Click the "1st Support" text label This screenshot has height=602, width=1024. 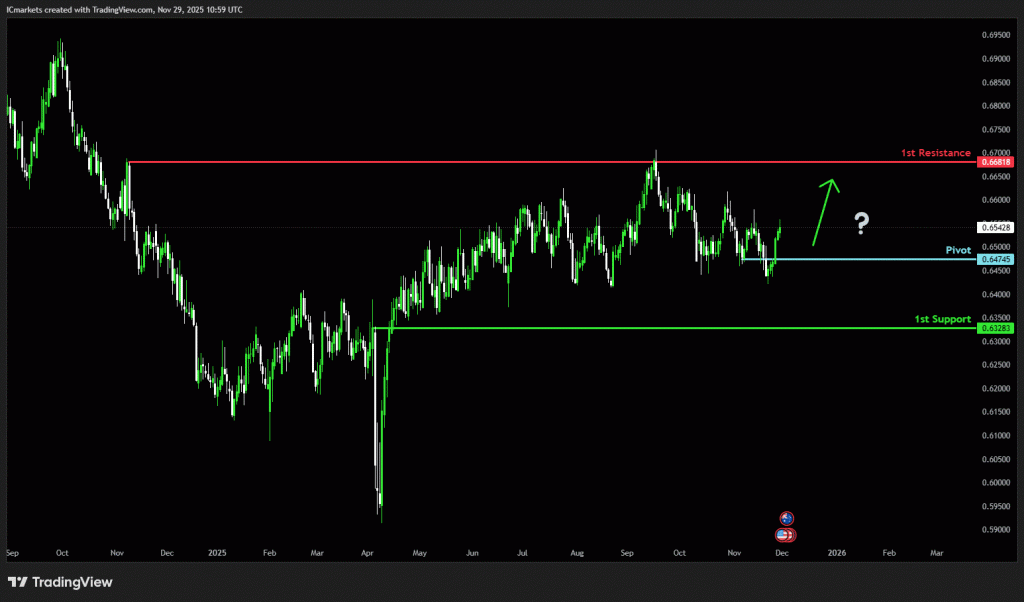(x=942, y=319)
